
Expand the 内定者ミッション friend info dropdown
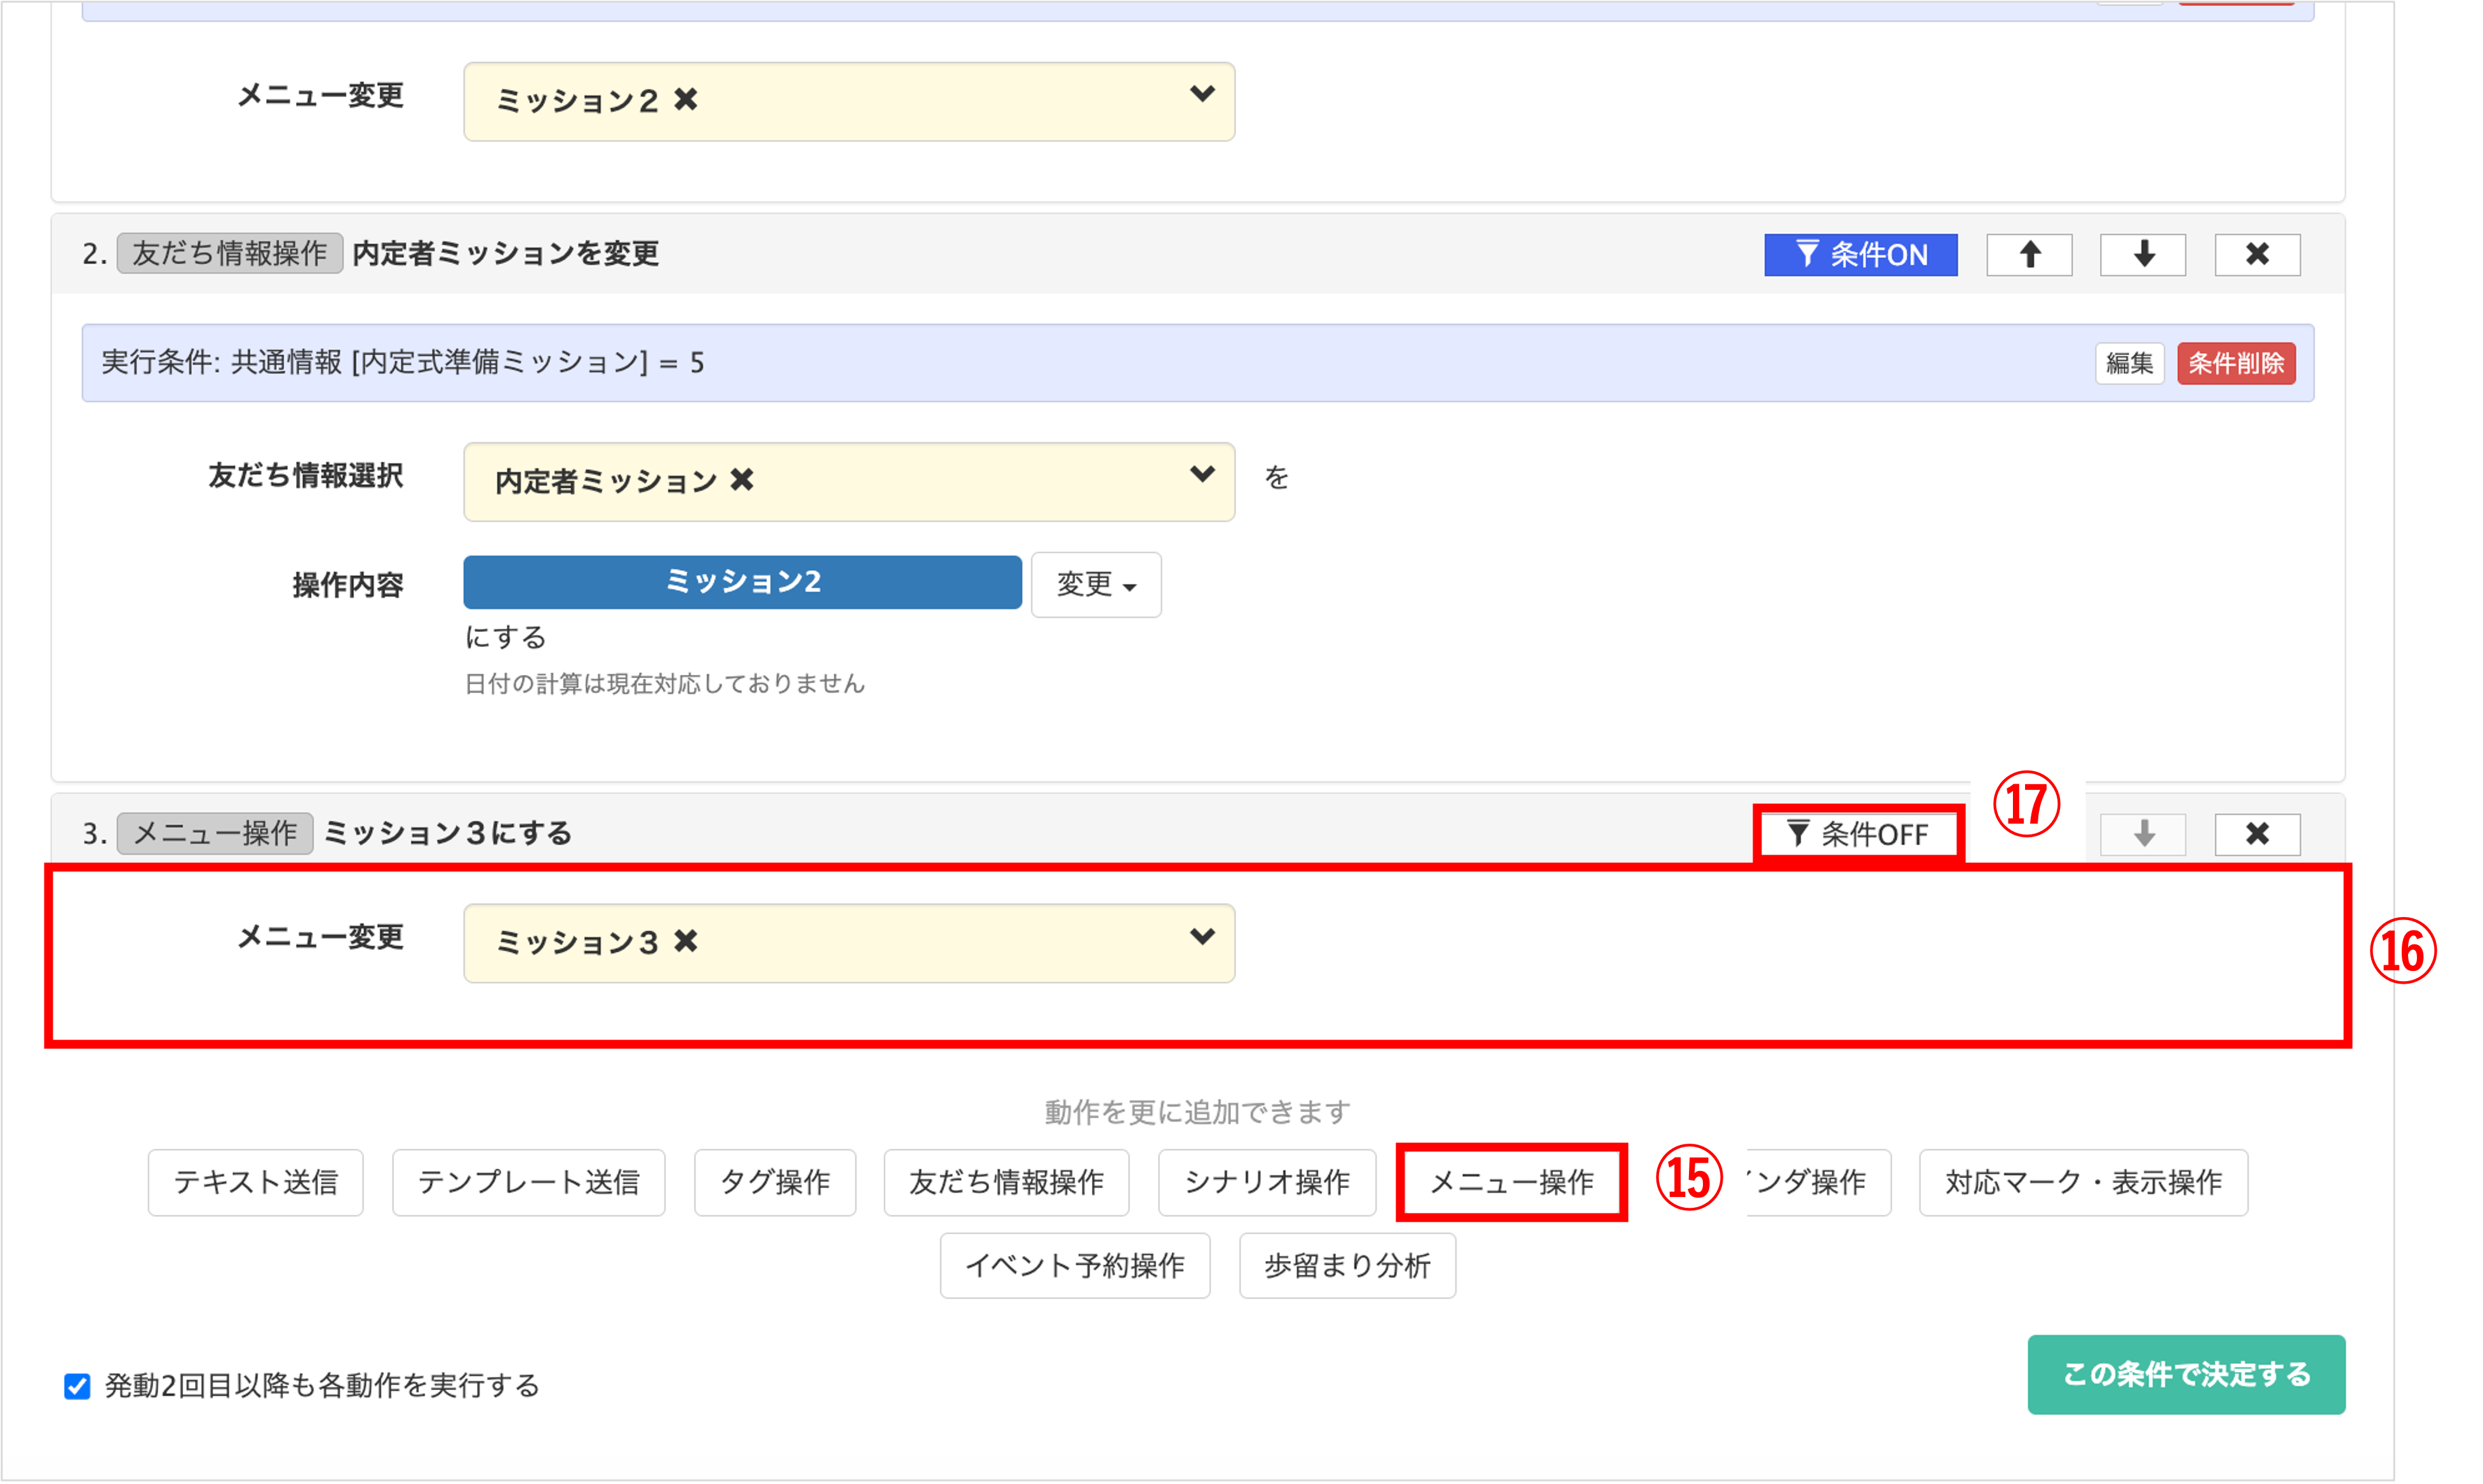[x=1202, y=475]
